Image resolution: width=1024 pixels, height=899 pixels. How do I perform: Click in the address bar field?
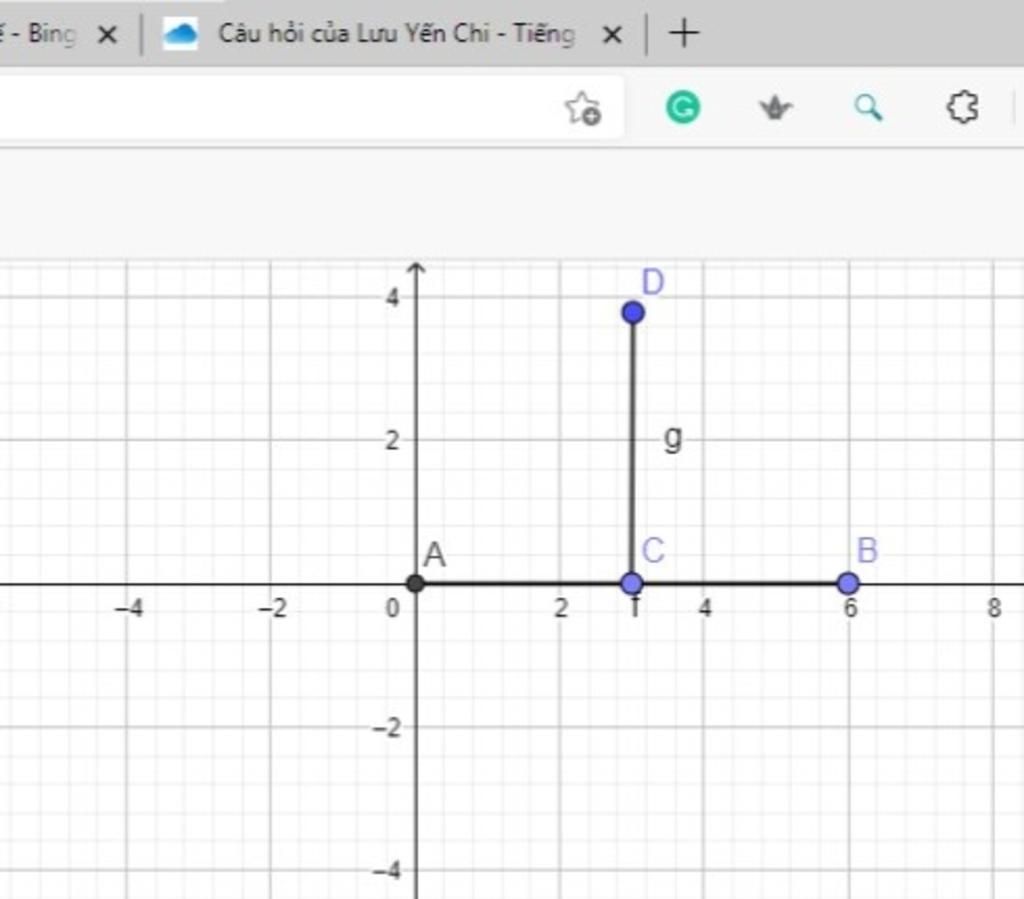coord(274,108)
